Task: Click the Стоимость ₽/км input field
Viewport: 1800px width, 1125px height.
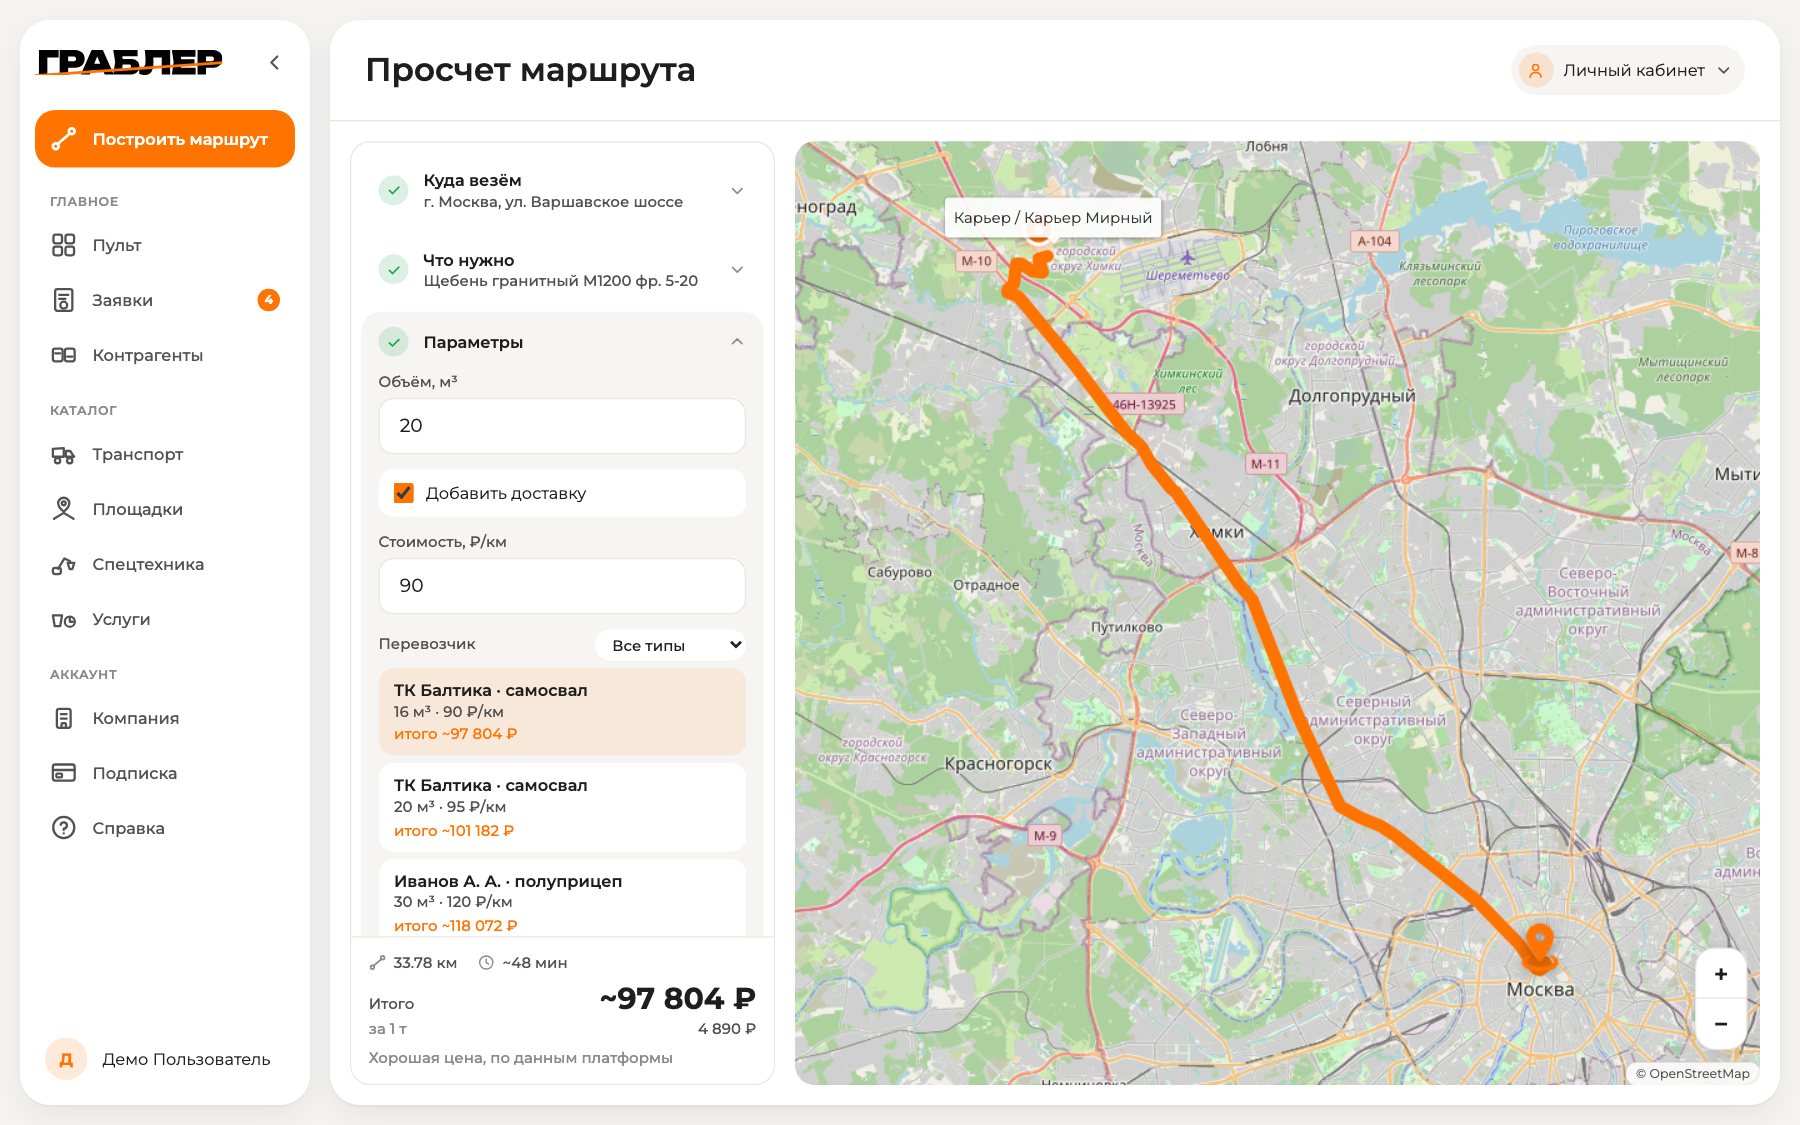Action: click(562, 586)
